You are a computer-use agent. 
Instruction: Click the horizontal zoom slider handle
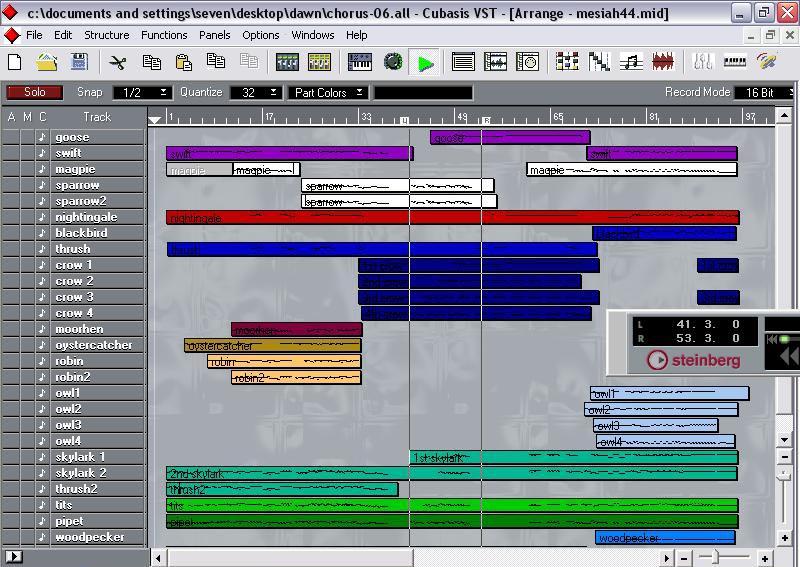pyautogui.click(x=717, y=557)
